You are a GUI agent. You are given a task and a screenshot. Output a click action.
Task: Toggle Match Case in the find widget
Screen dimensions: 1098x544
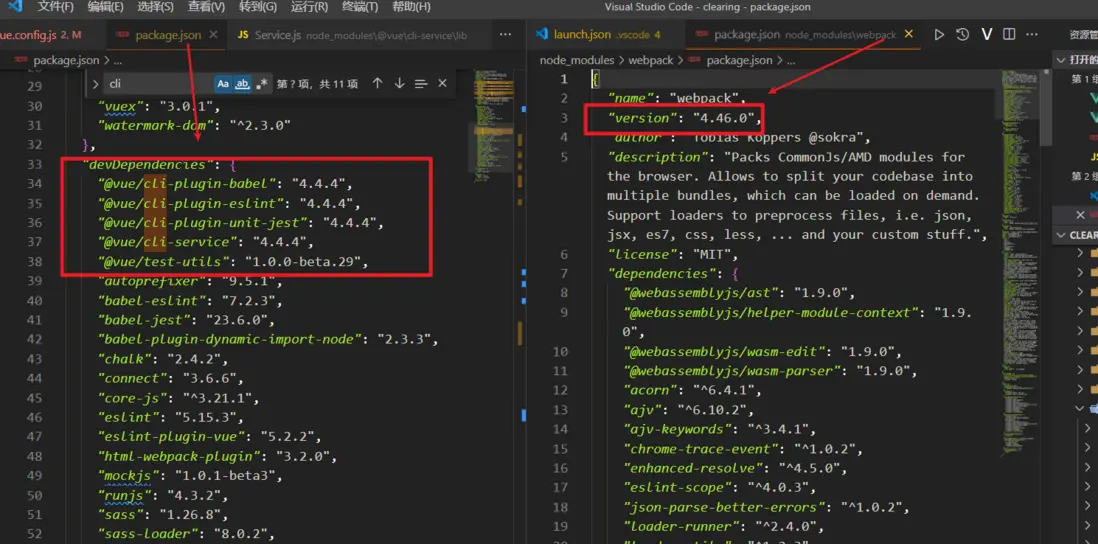pyautogui.click(x=223, y=84)
